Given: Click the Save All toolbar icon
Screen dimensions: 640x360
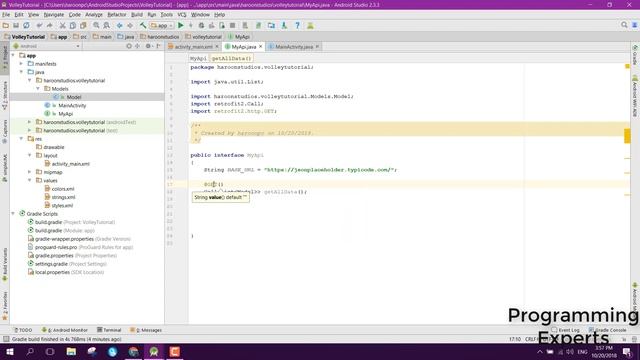Looking at the screenshot, I should click(16, 25).
